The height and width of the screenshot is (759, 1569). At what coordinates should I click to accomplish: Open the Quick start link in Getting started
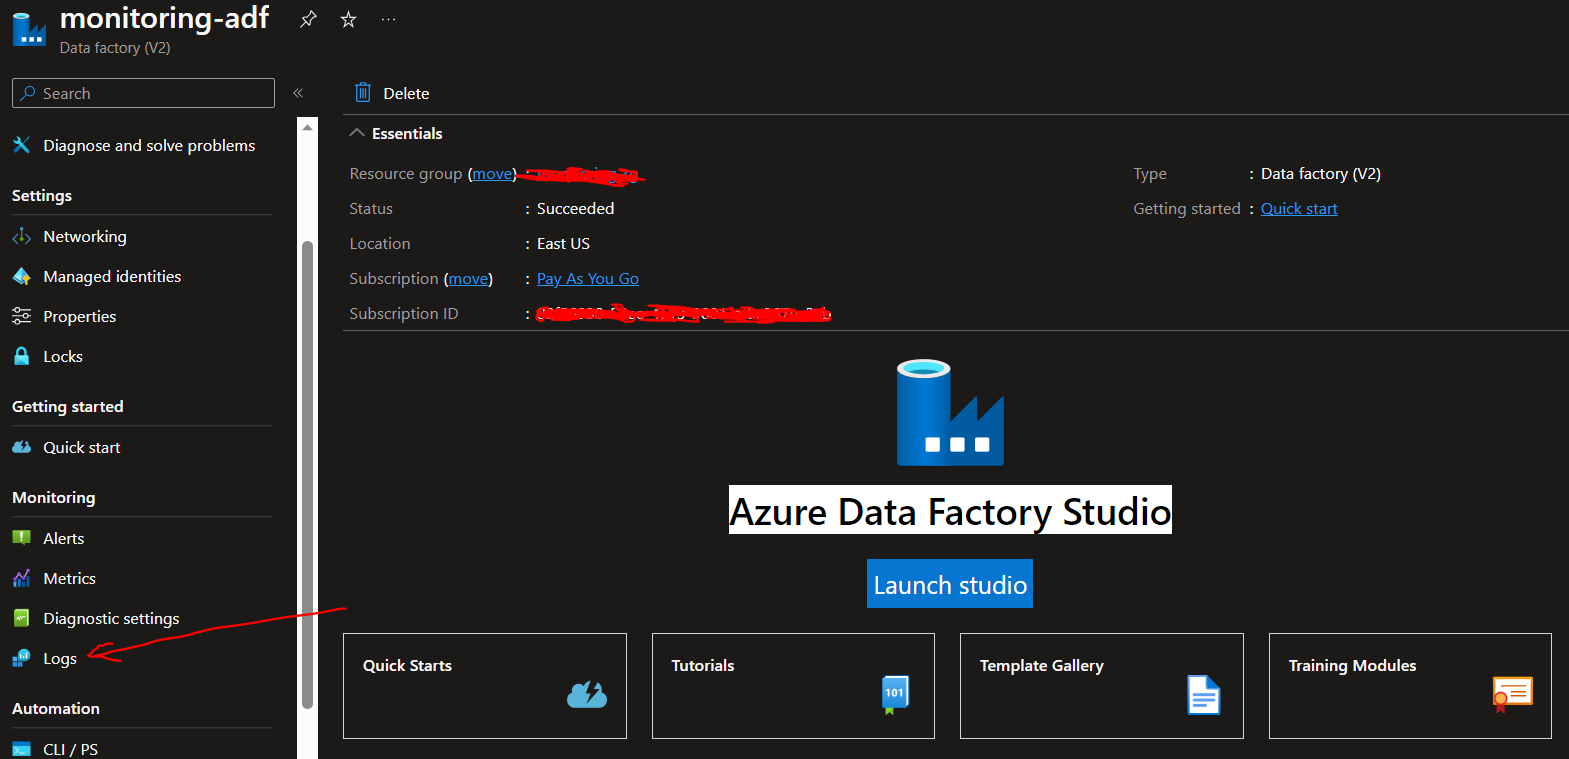click(x=1299, y=209)
